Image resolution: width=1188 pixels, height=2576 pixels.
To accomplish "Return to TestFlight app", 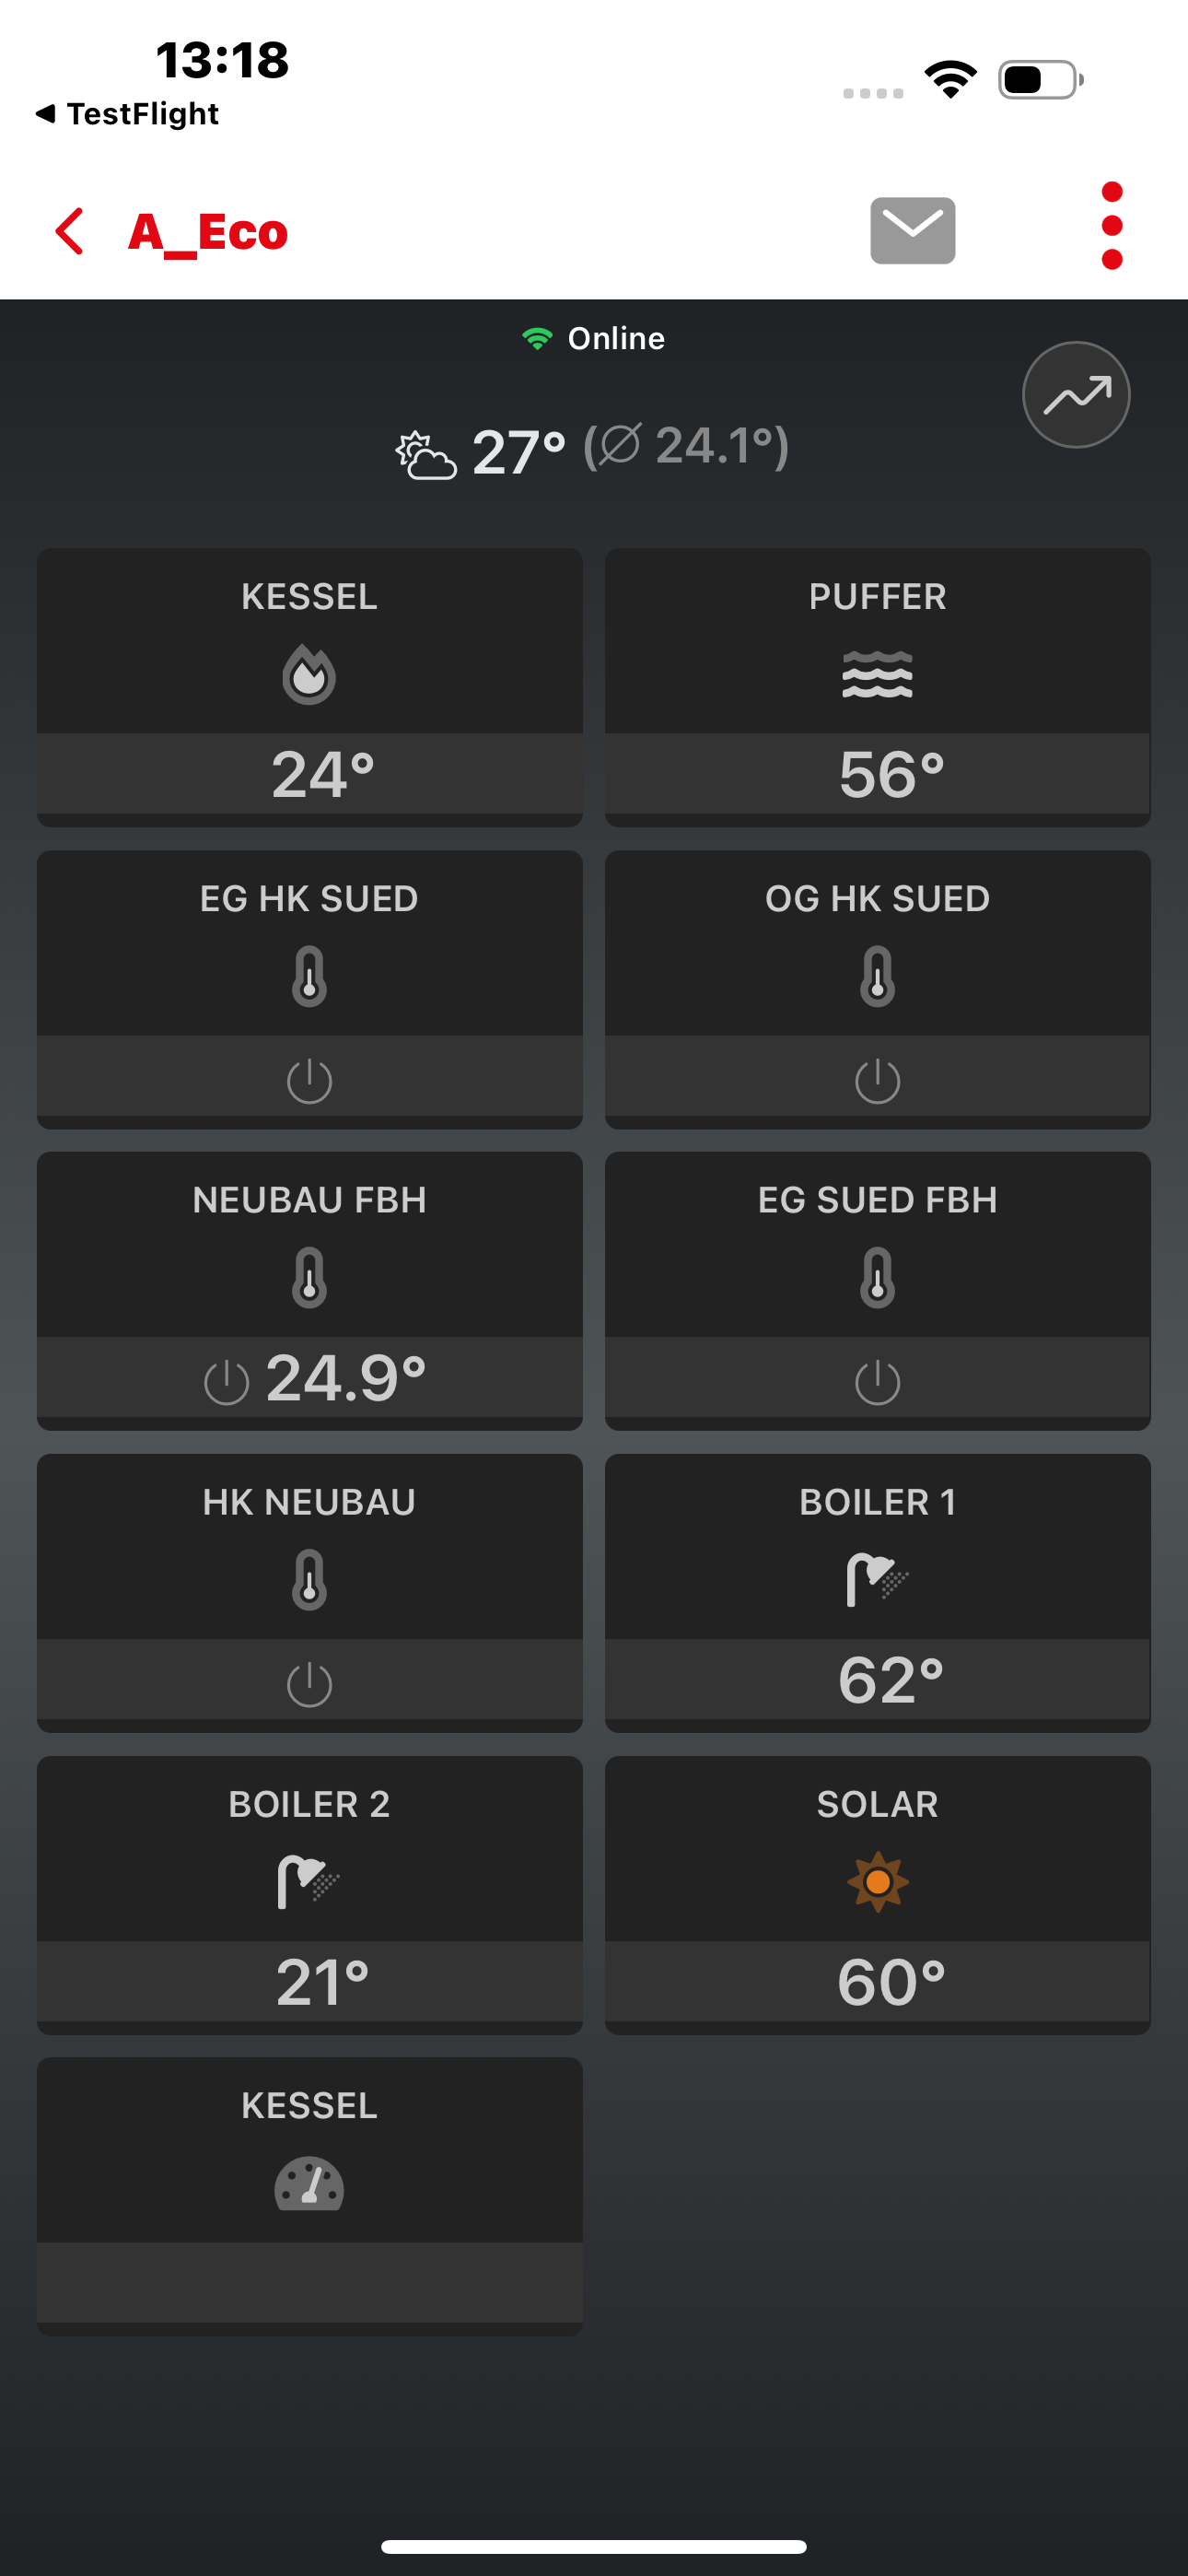I will click(x=127, y=114).
